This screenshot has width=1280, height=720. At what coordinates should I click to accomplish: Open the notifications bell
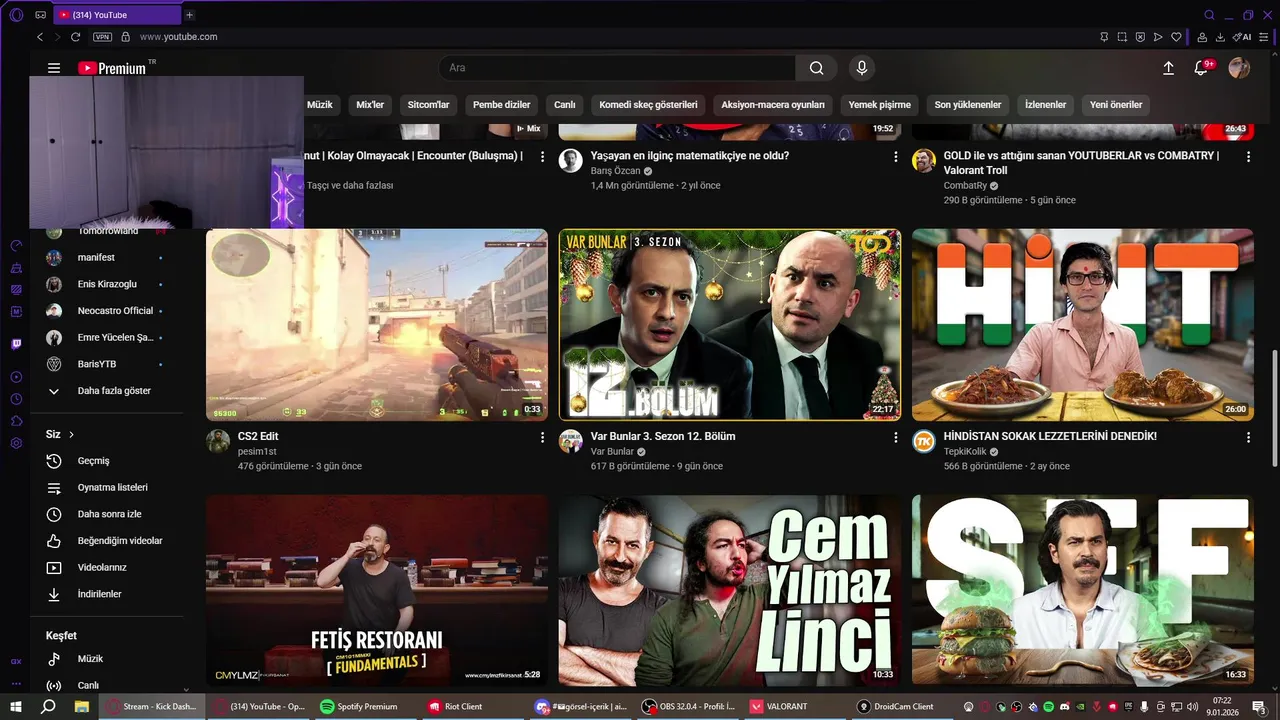click(1202, 68)
